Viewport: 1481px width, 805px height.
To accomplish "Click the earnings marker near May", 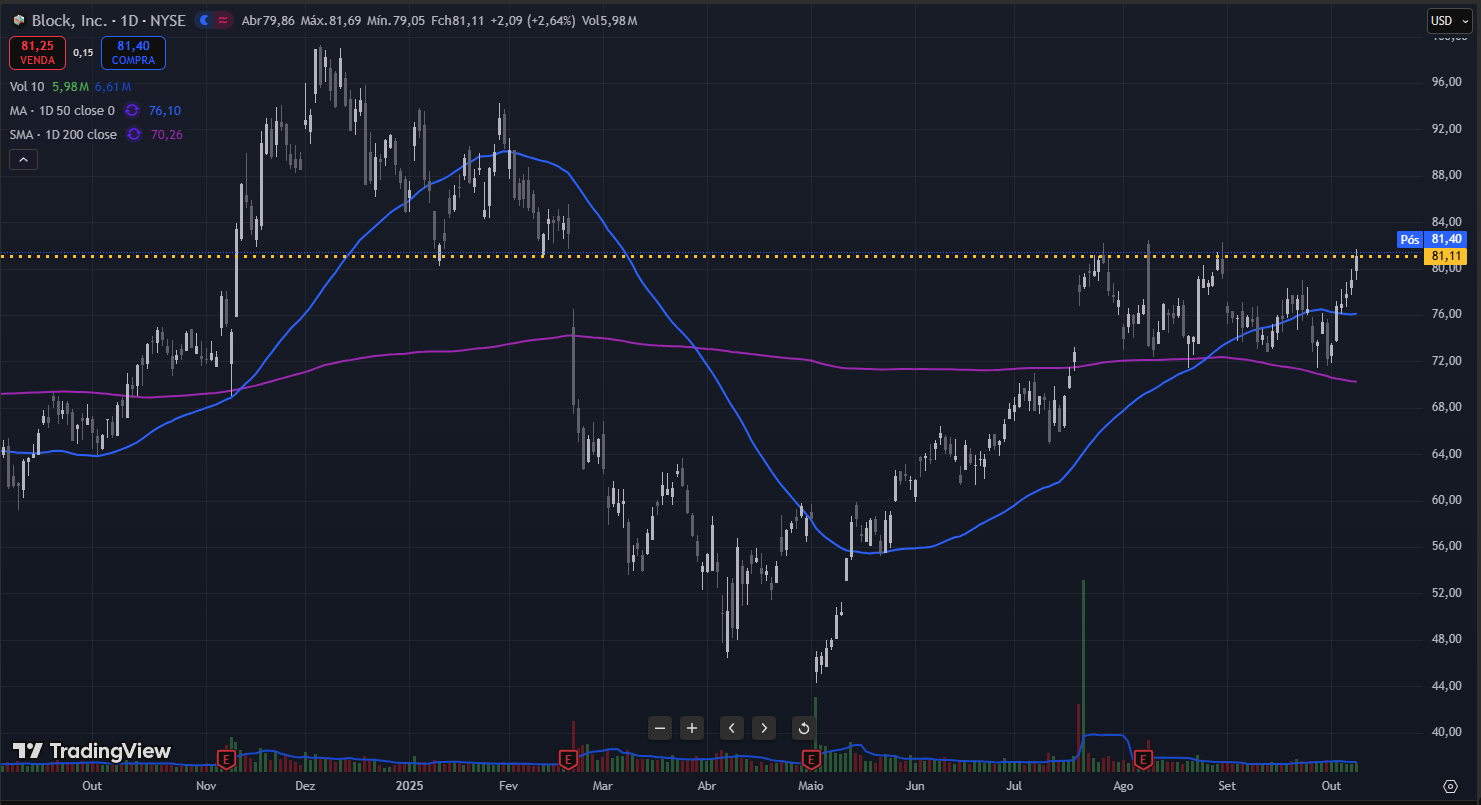I will pyautogui.click(x=812, y=760).
